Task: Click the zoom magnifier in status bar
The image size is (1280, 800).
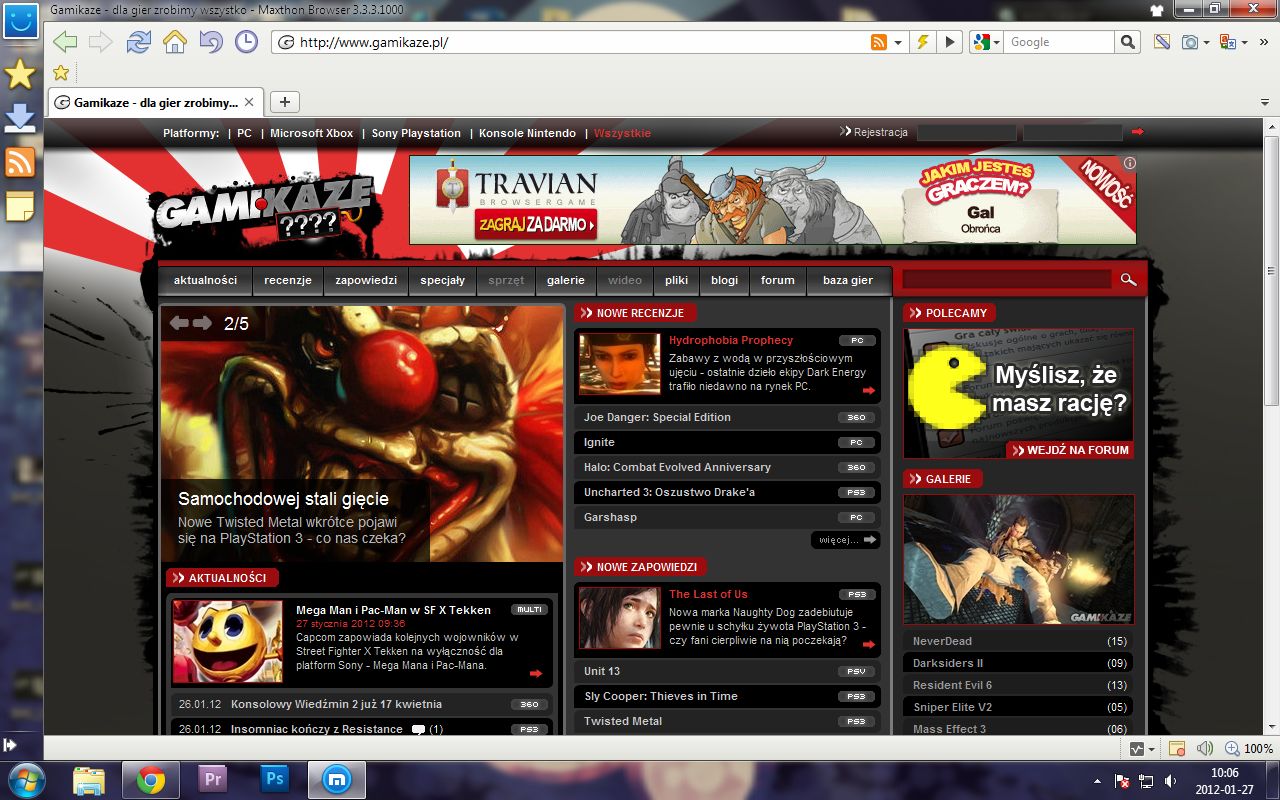Action: coord(1232,748)
